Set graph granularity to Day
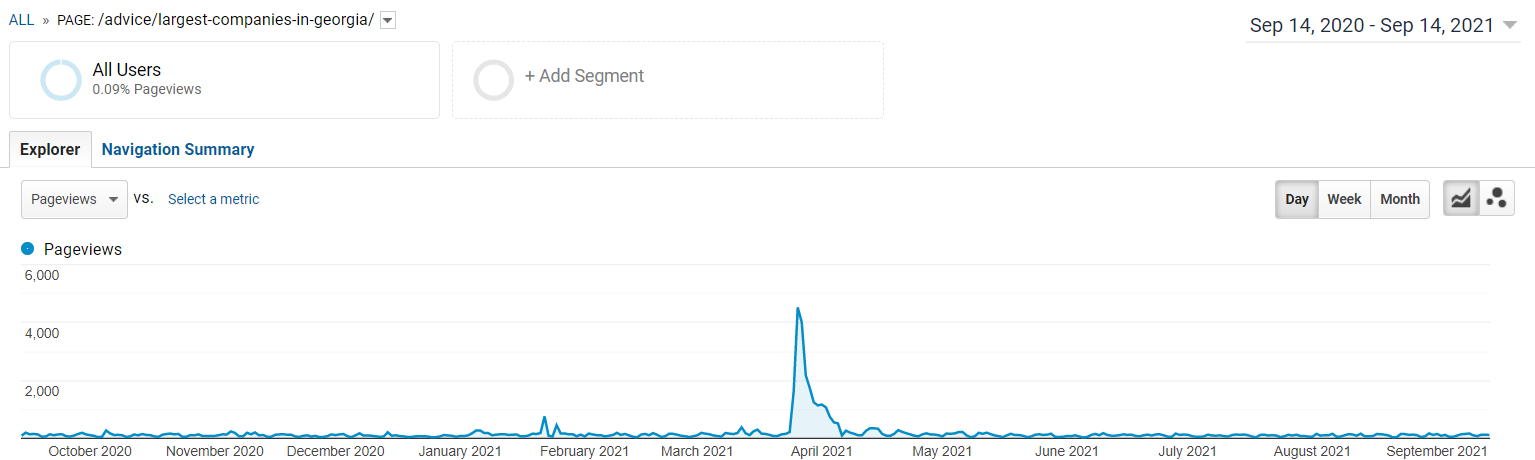1535x460 pixels. click(x=1297, y=199)
